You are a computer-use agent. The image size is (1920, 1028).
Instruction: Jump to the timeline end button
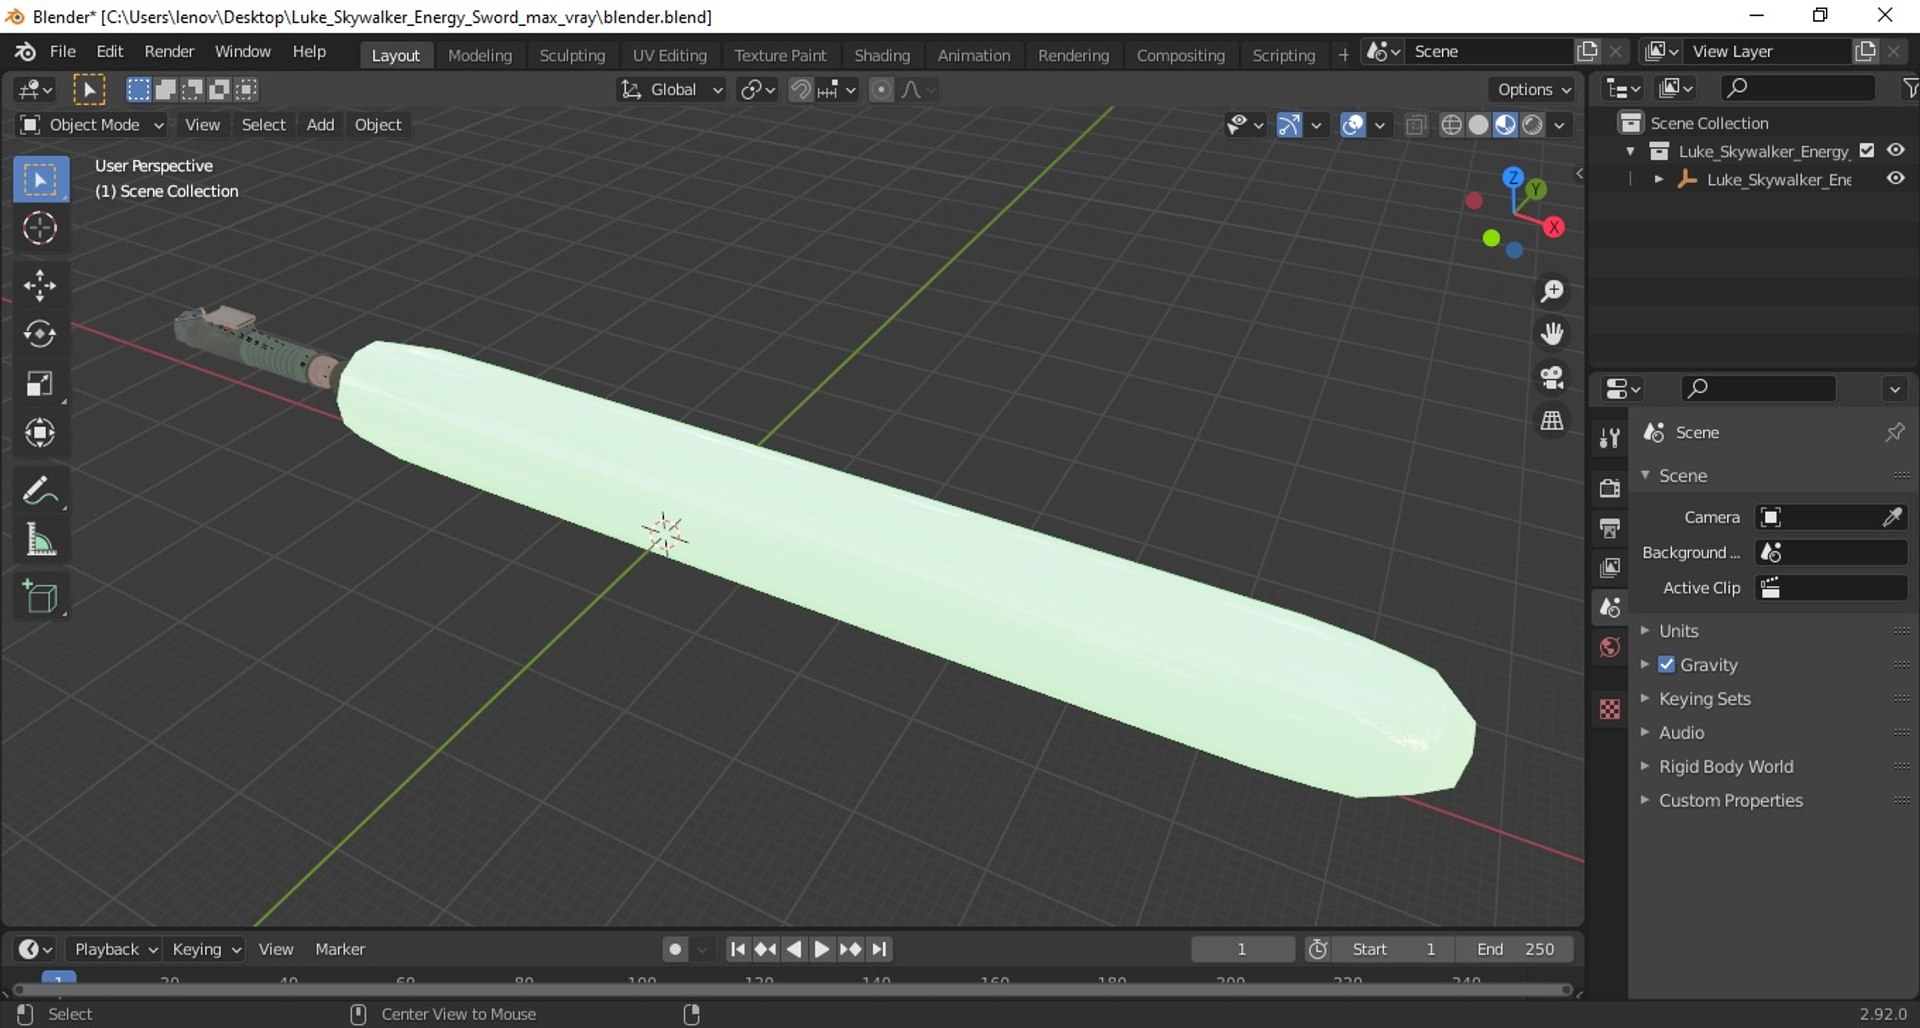(x=880, y=949)
